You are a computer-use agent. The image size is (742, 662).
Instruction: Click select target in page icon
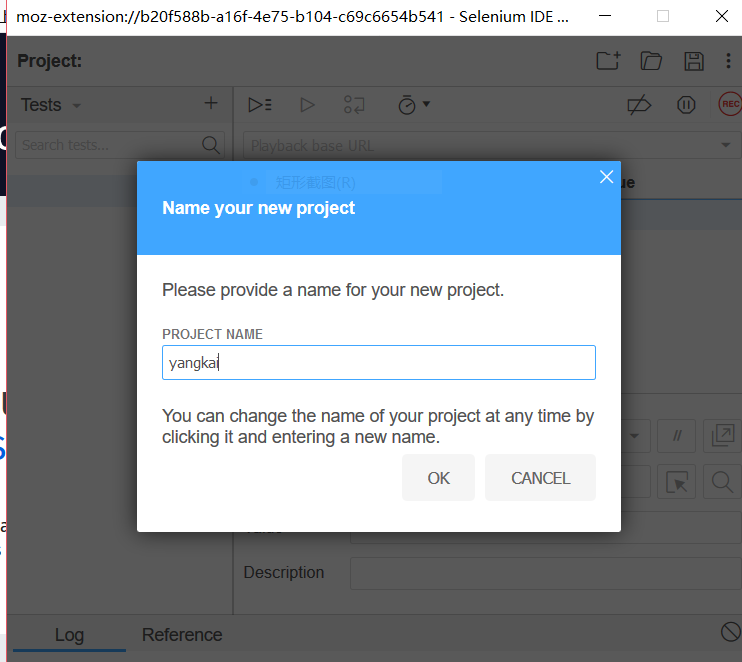click(x=677, y=482)
